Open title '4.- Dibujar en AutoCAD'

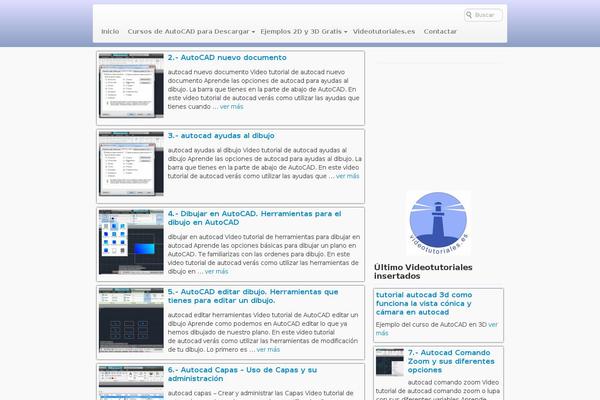click(254, 218)
